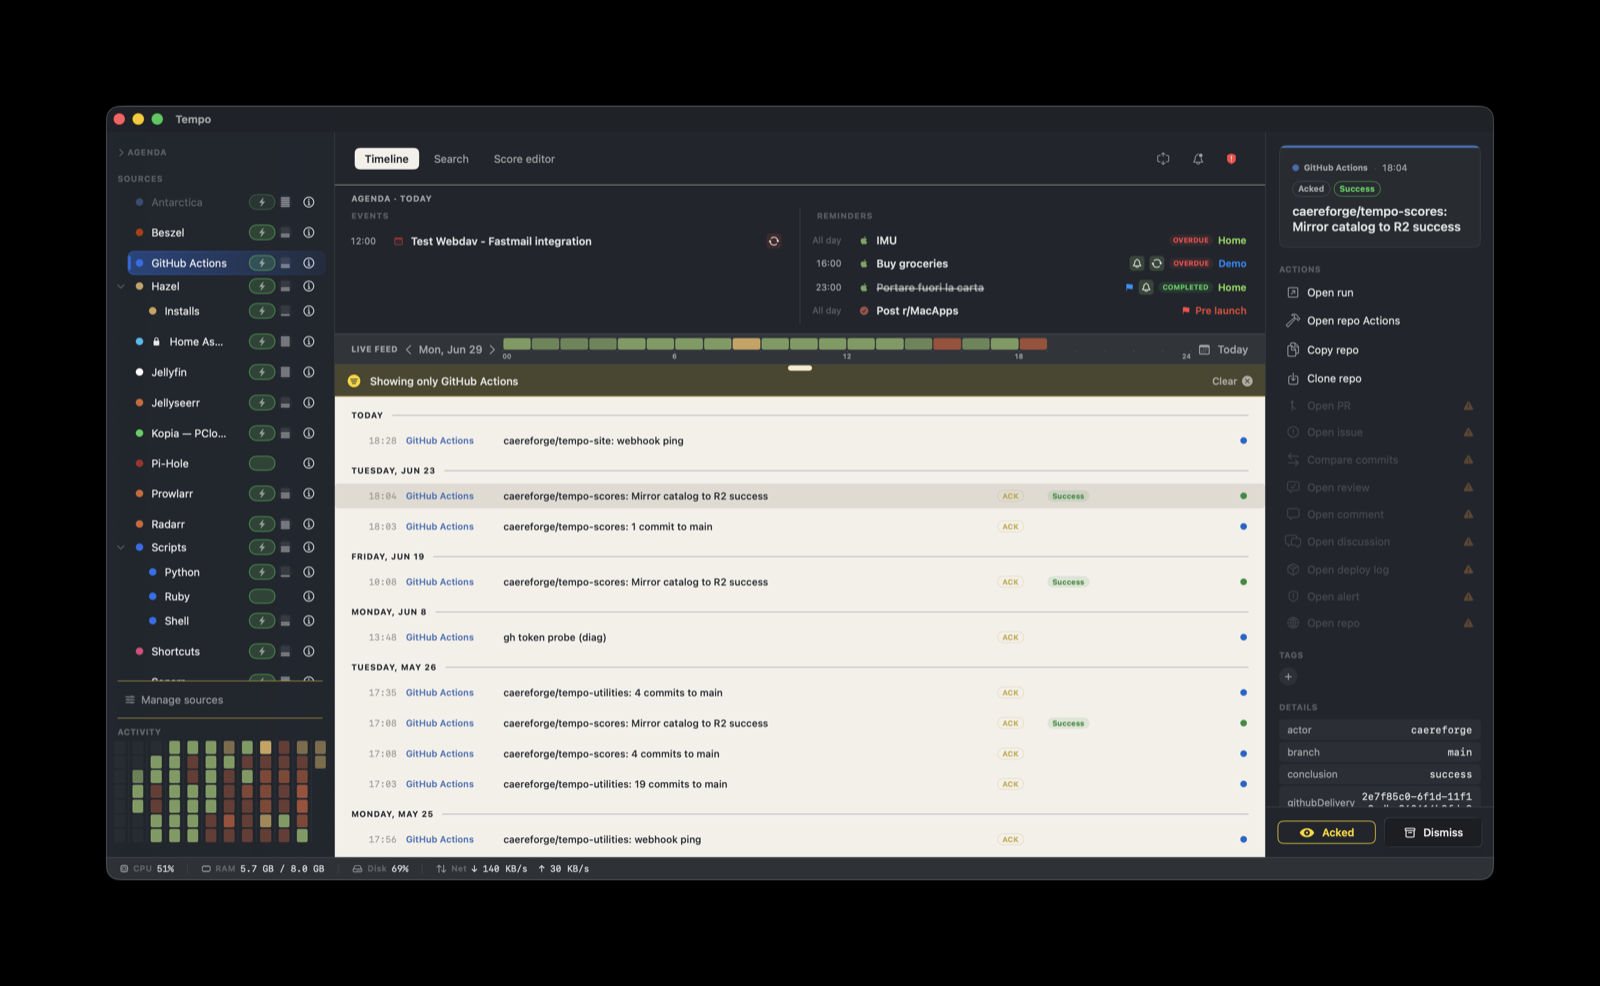This screenshot has height=986, width=1600.
Task: Switch to the Timeline tab
Action: (x=387, y=159)
